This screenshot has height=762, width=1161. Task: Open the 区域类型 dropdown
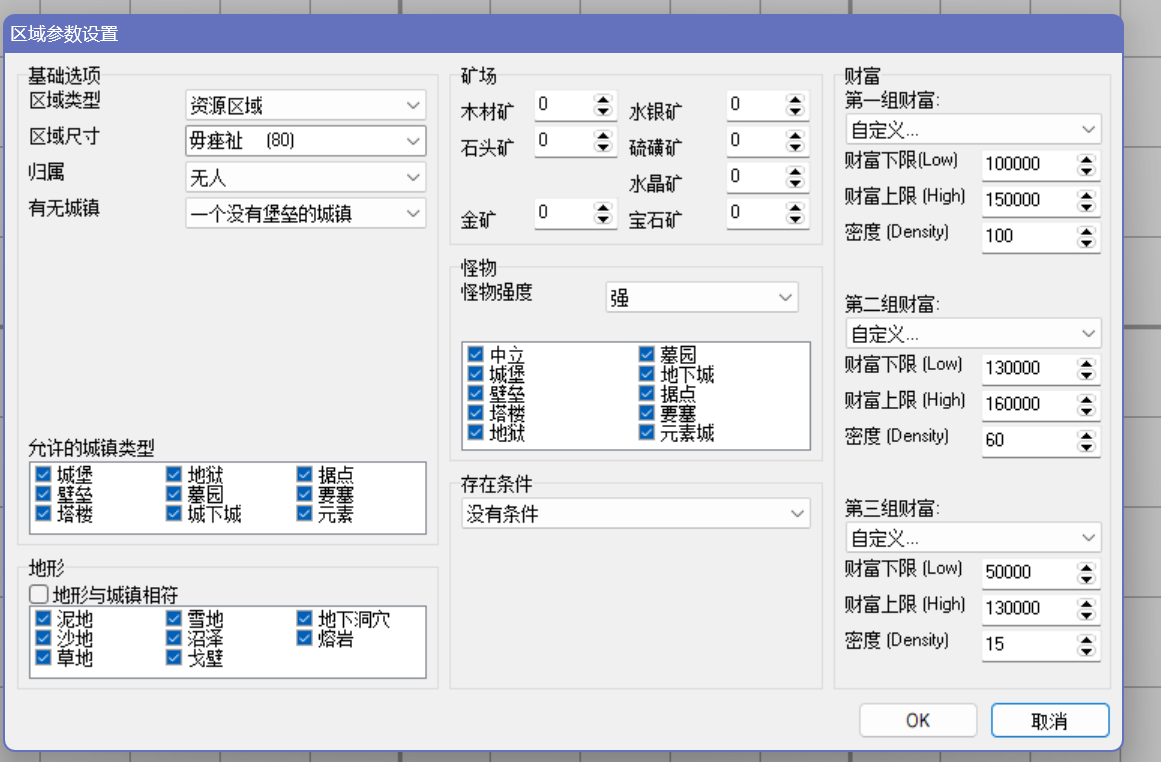click(305, 105)
